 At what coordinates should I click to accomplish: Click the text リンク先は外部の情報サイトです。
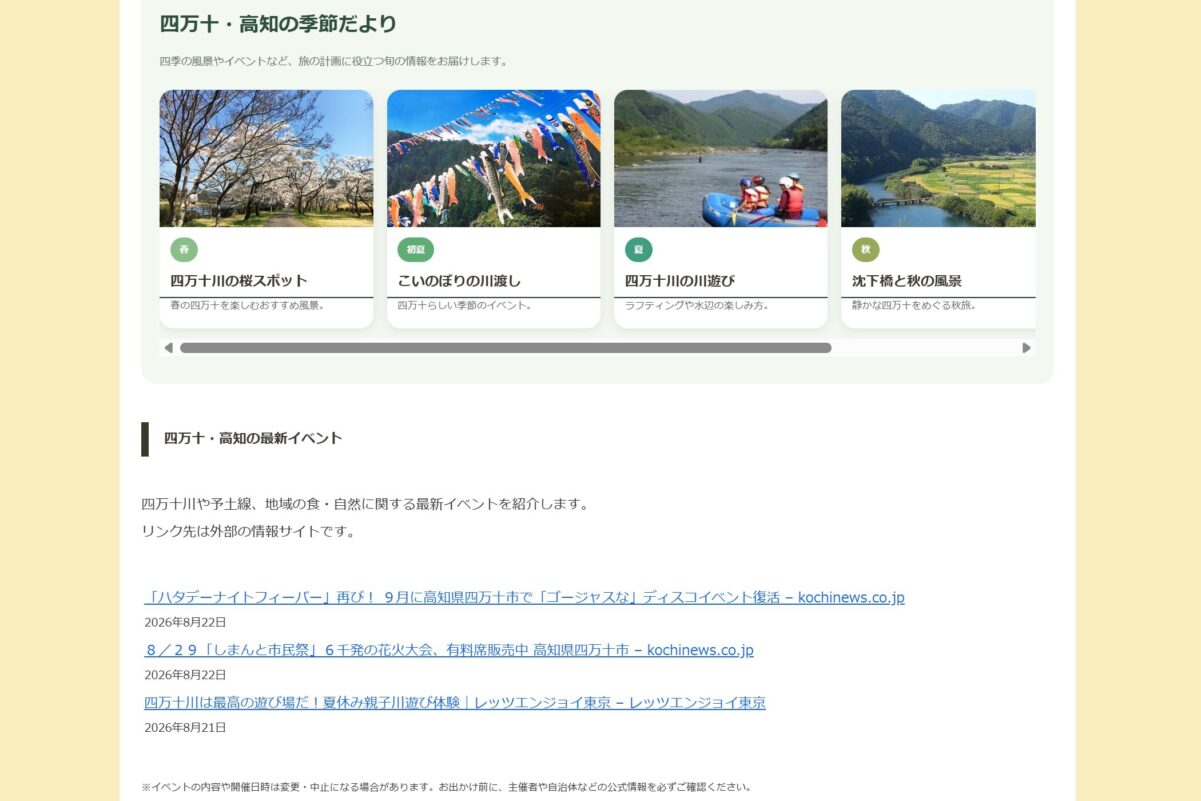[249, 531]
